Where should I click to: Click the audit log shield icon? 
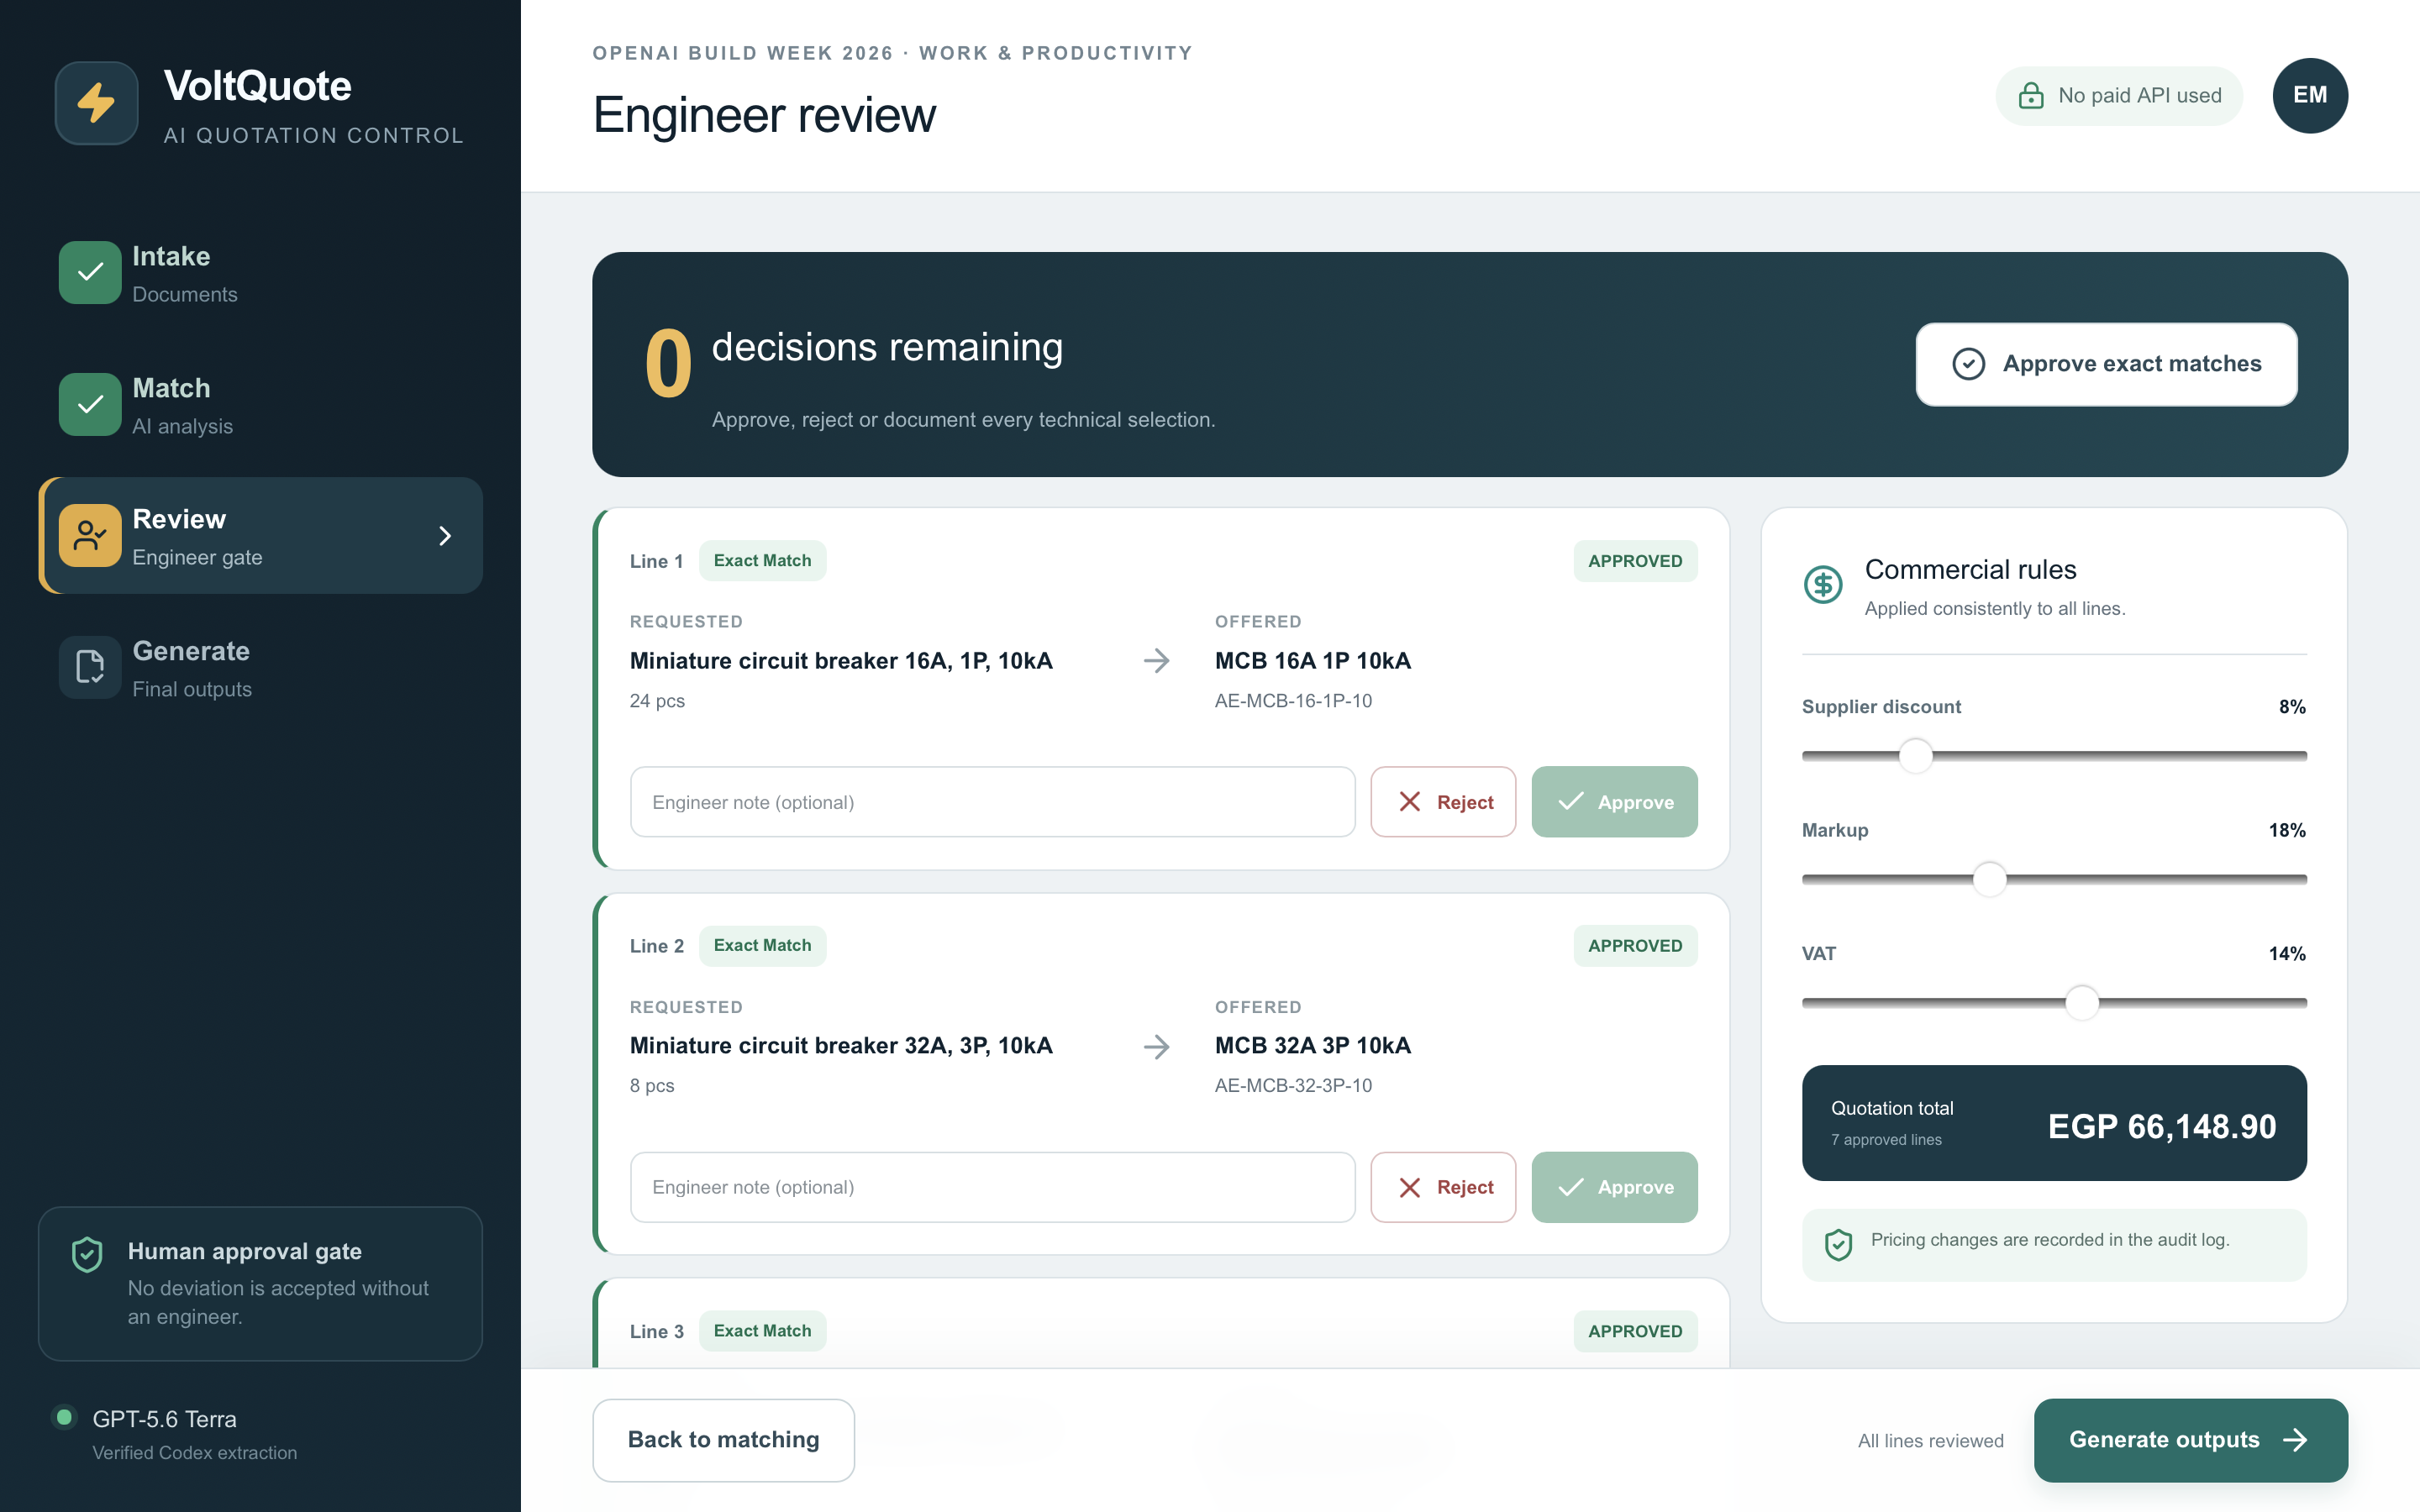(1838, 1244)
